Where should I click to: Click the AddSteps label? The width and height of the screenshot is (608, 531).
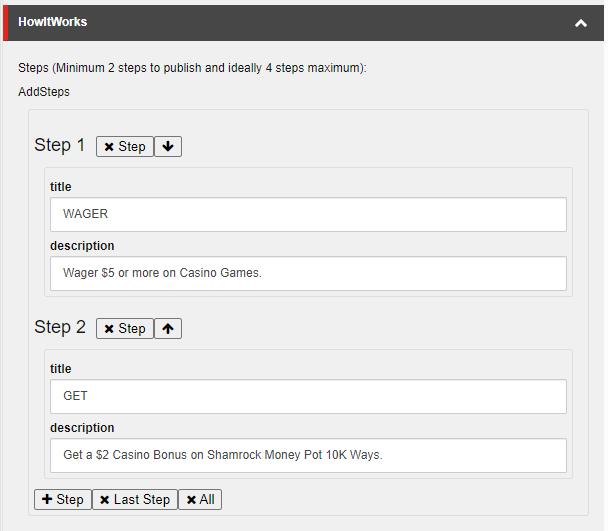[44, 92]
